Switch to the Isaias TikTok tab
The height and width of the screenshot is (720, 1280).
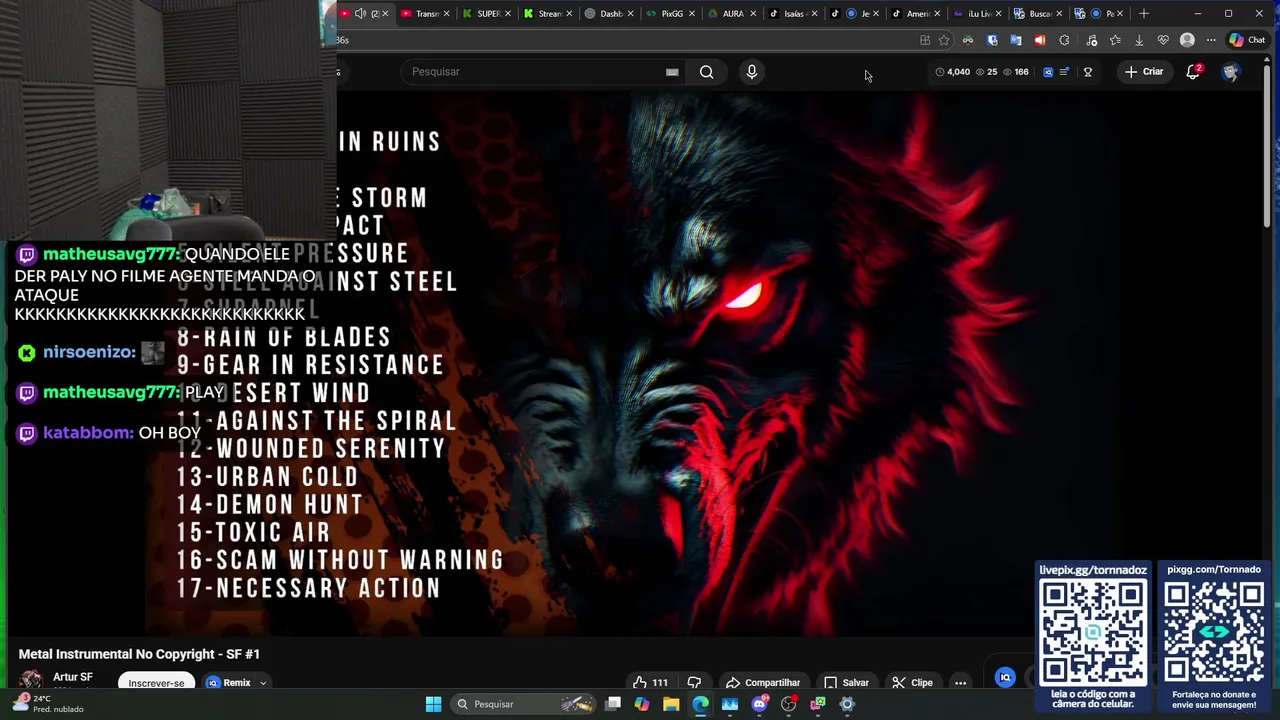click(x=792, y=13)
